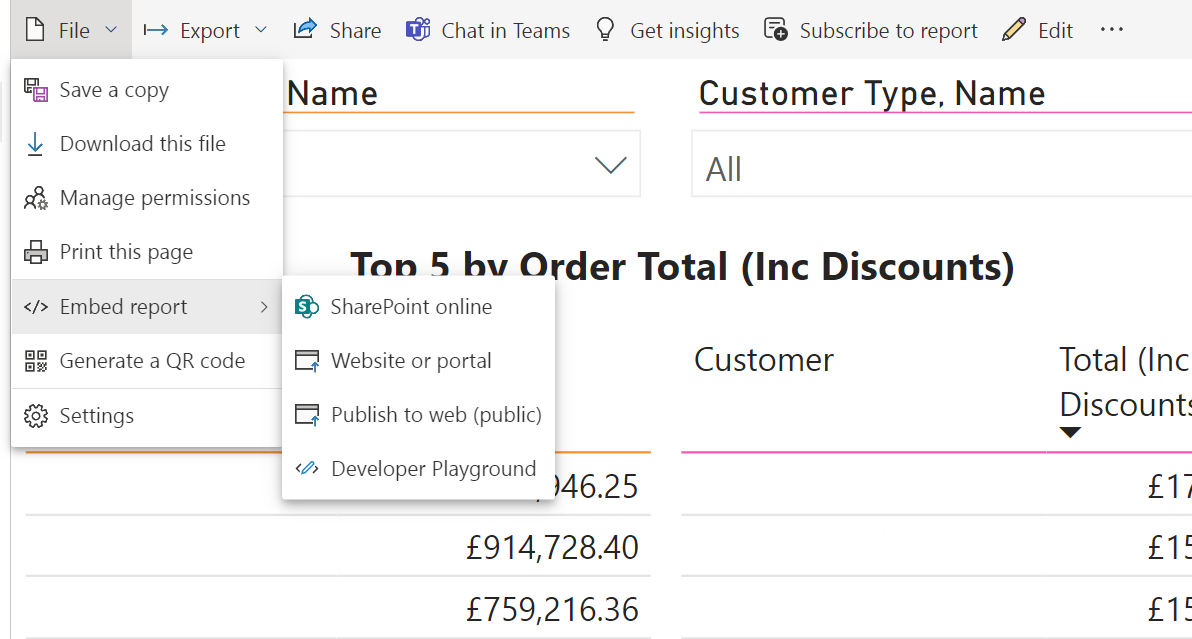Click the Download this file arrow icon
This screenshot has height=639, width=1192.
tap(35, 144)
